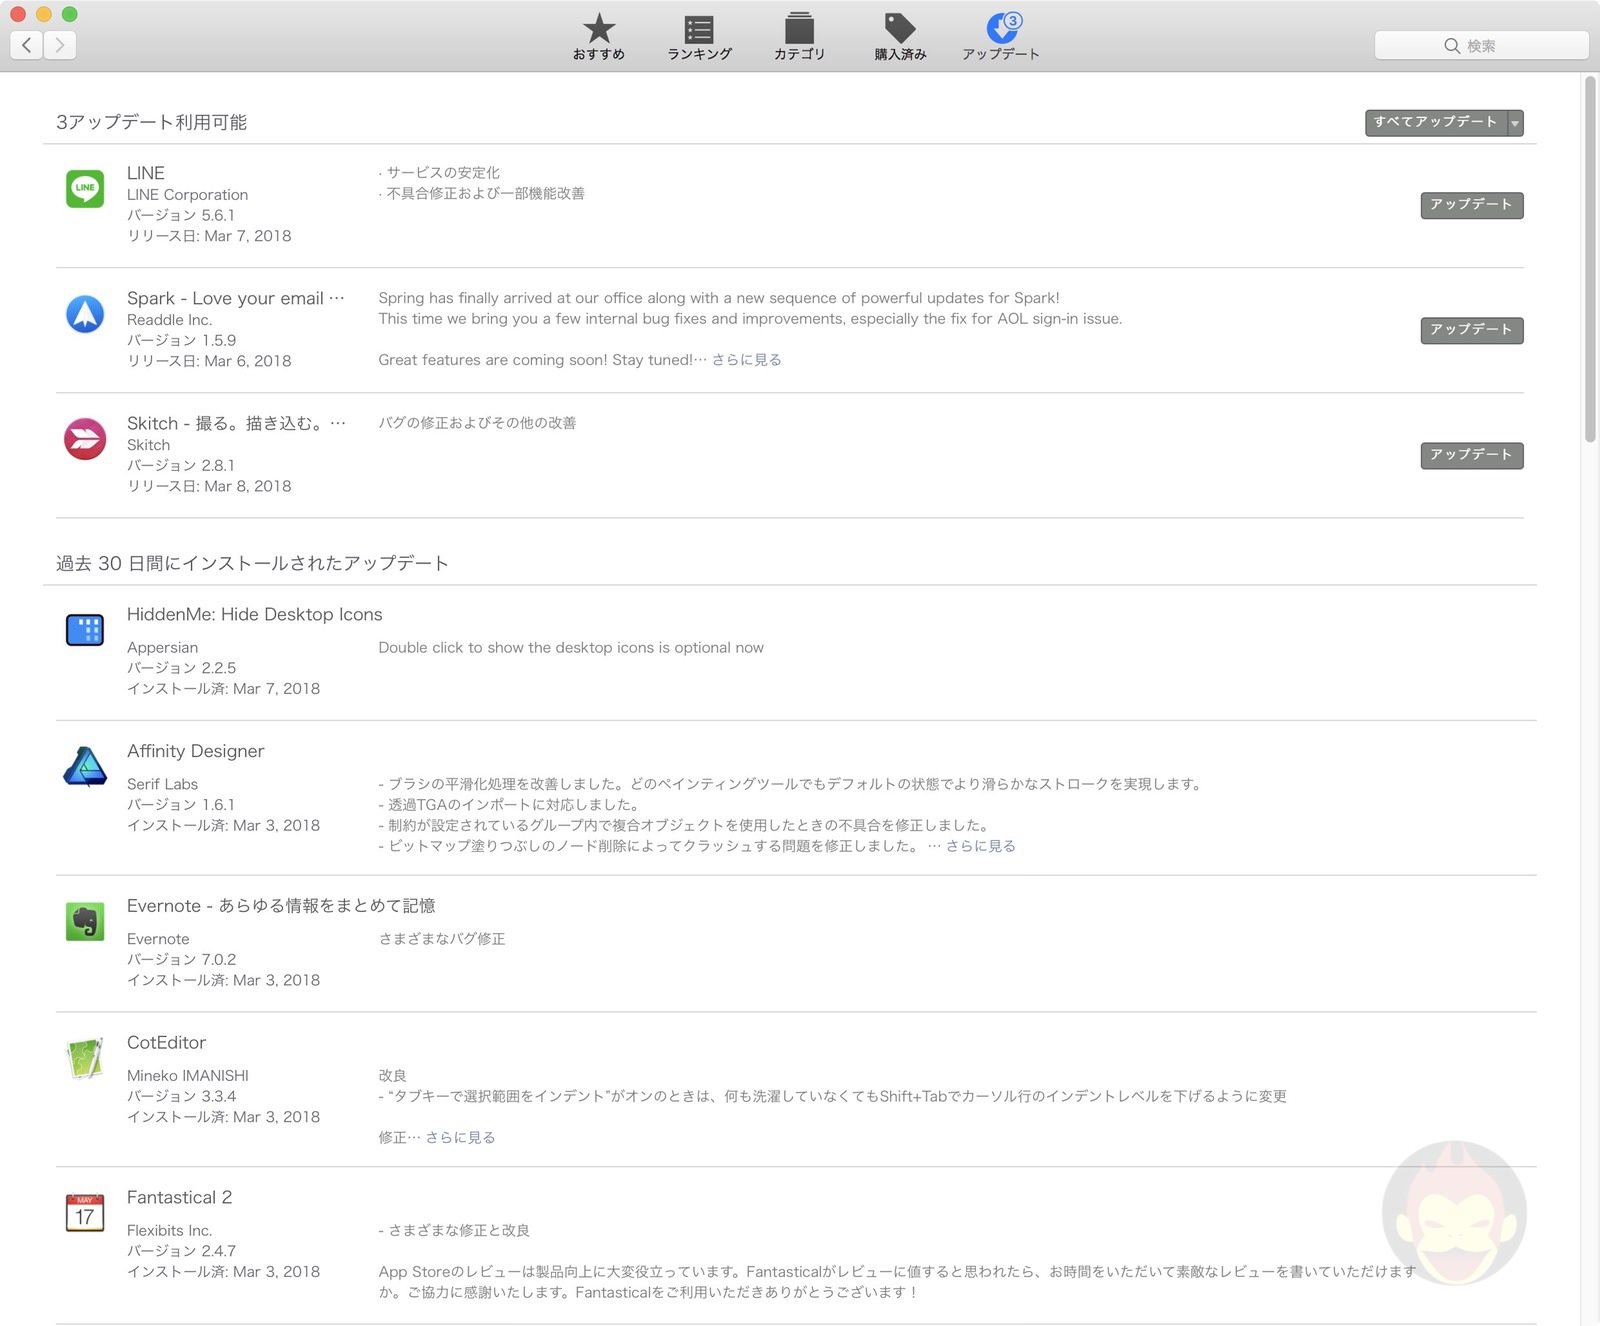Screen dimensions: 1600x1326
Task: Click the Affinity Designer app icon
Action: point(85,767)
